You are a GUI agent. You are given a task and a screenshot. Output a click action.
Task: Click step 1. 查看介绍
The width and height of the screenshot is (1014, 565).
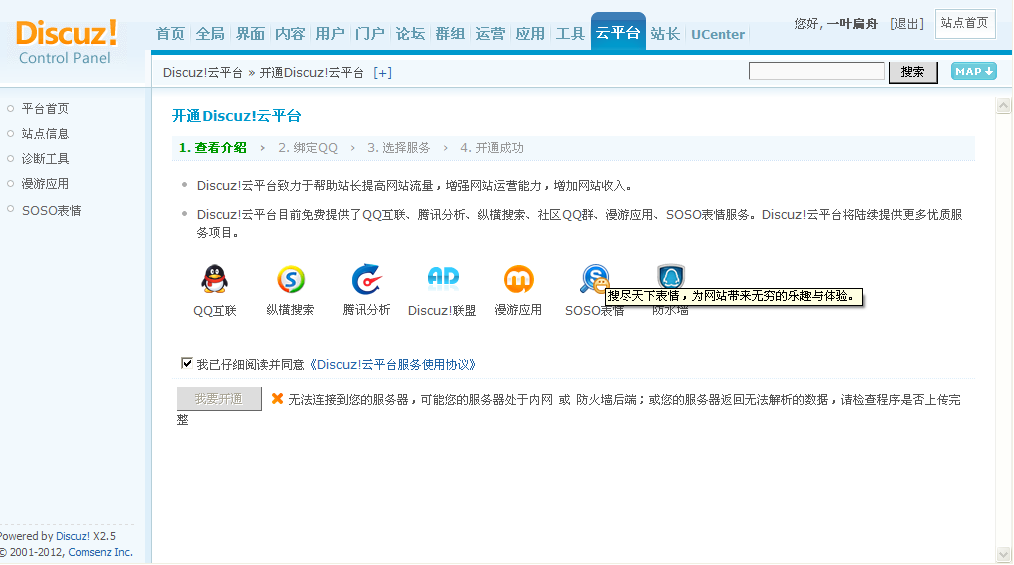(x=213, y=148)
